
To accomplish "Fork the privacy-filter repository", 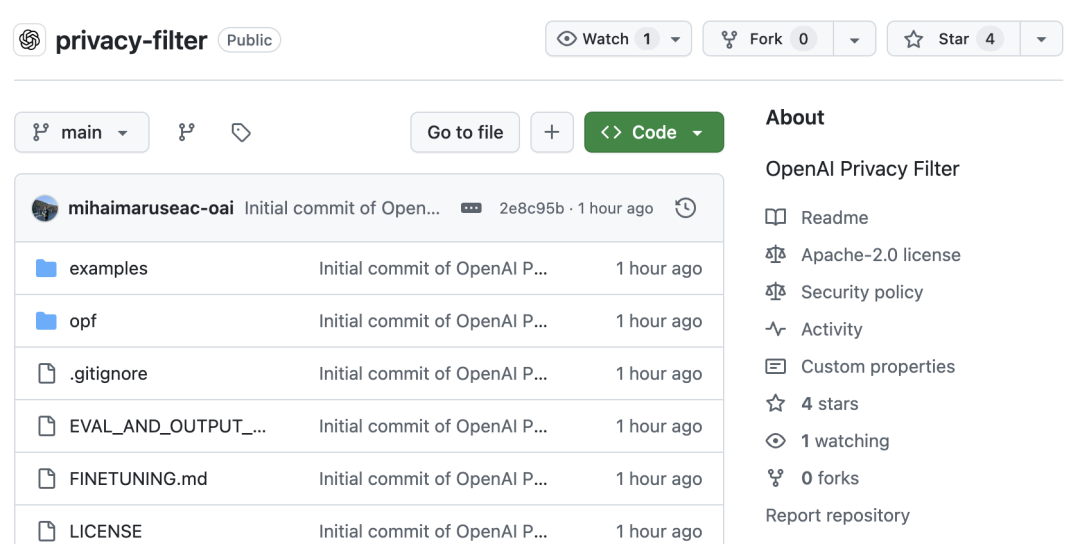I will coord(767,39).
